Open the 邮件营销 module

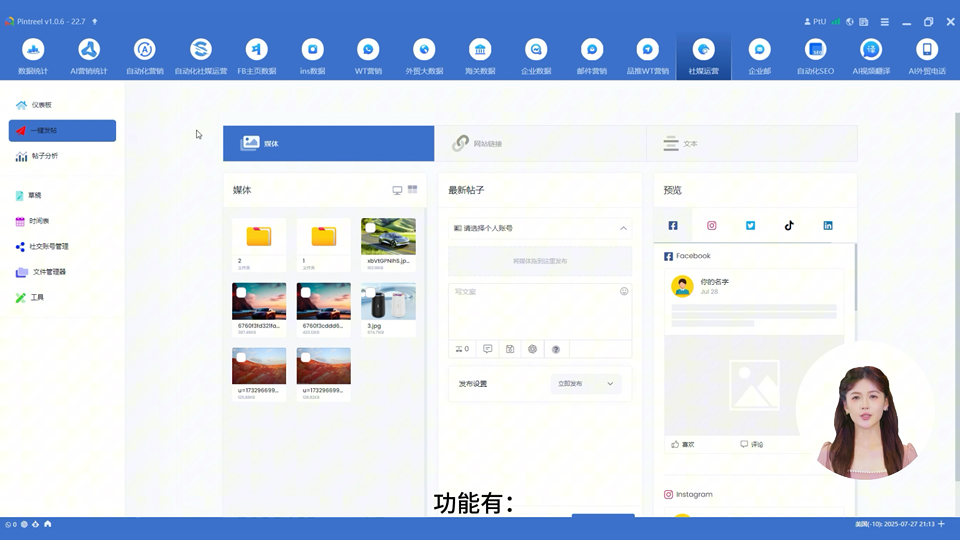tap(591, 56)
